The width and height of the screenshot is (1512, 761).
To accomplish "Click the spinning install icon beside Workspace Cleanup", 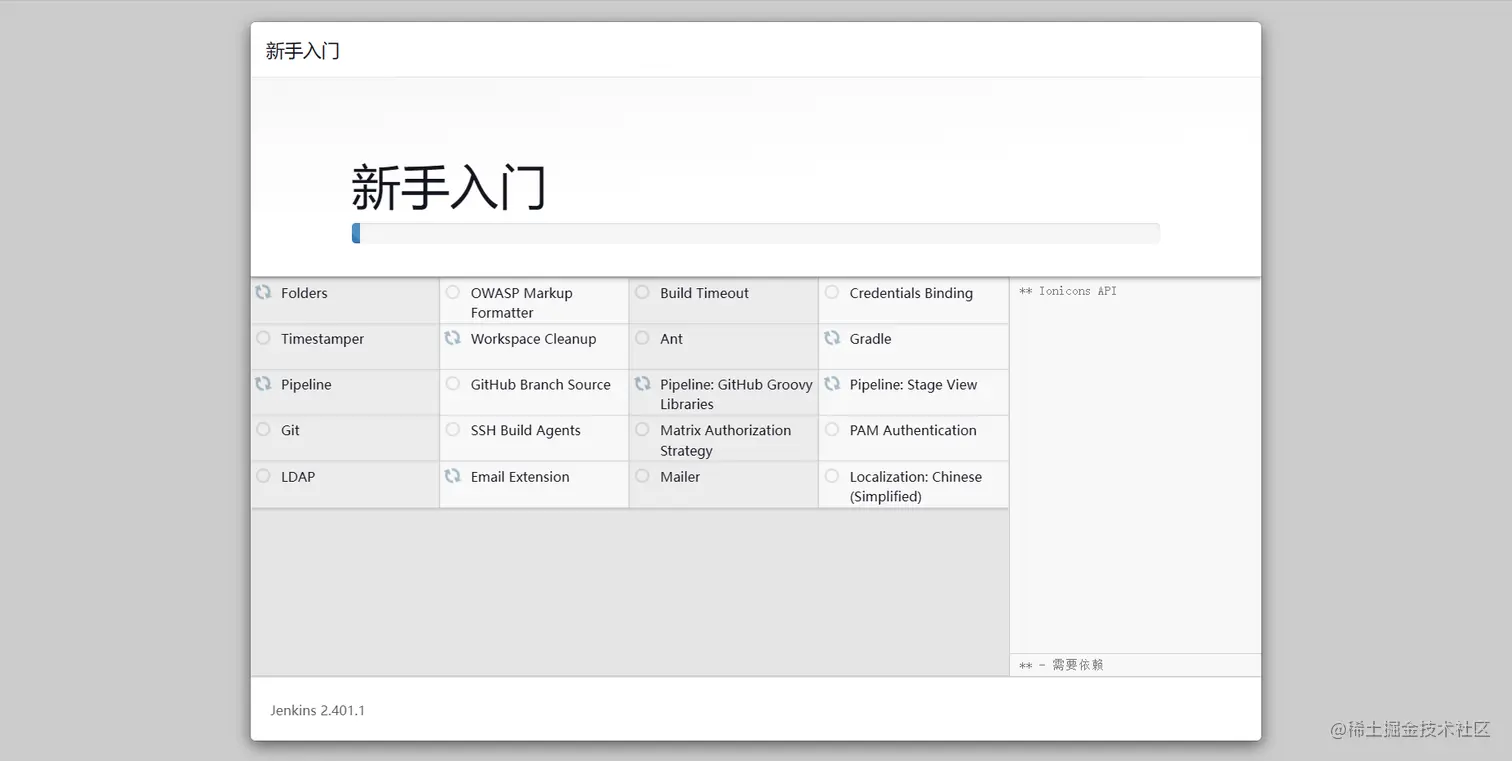I will (453, 338).
